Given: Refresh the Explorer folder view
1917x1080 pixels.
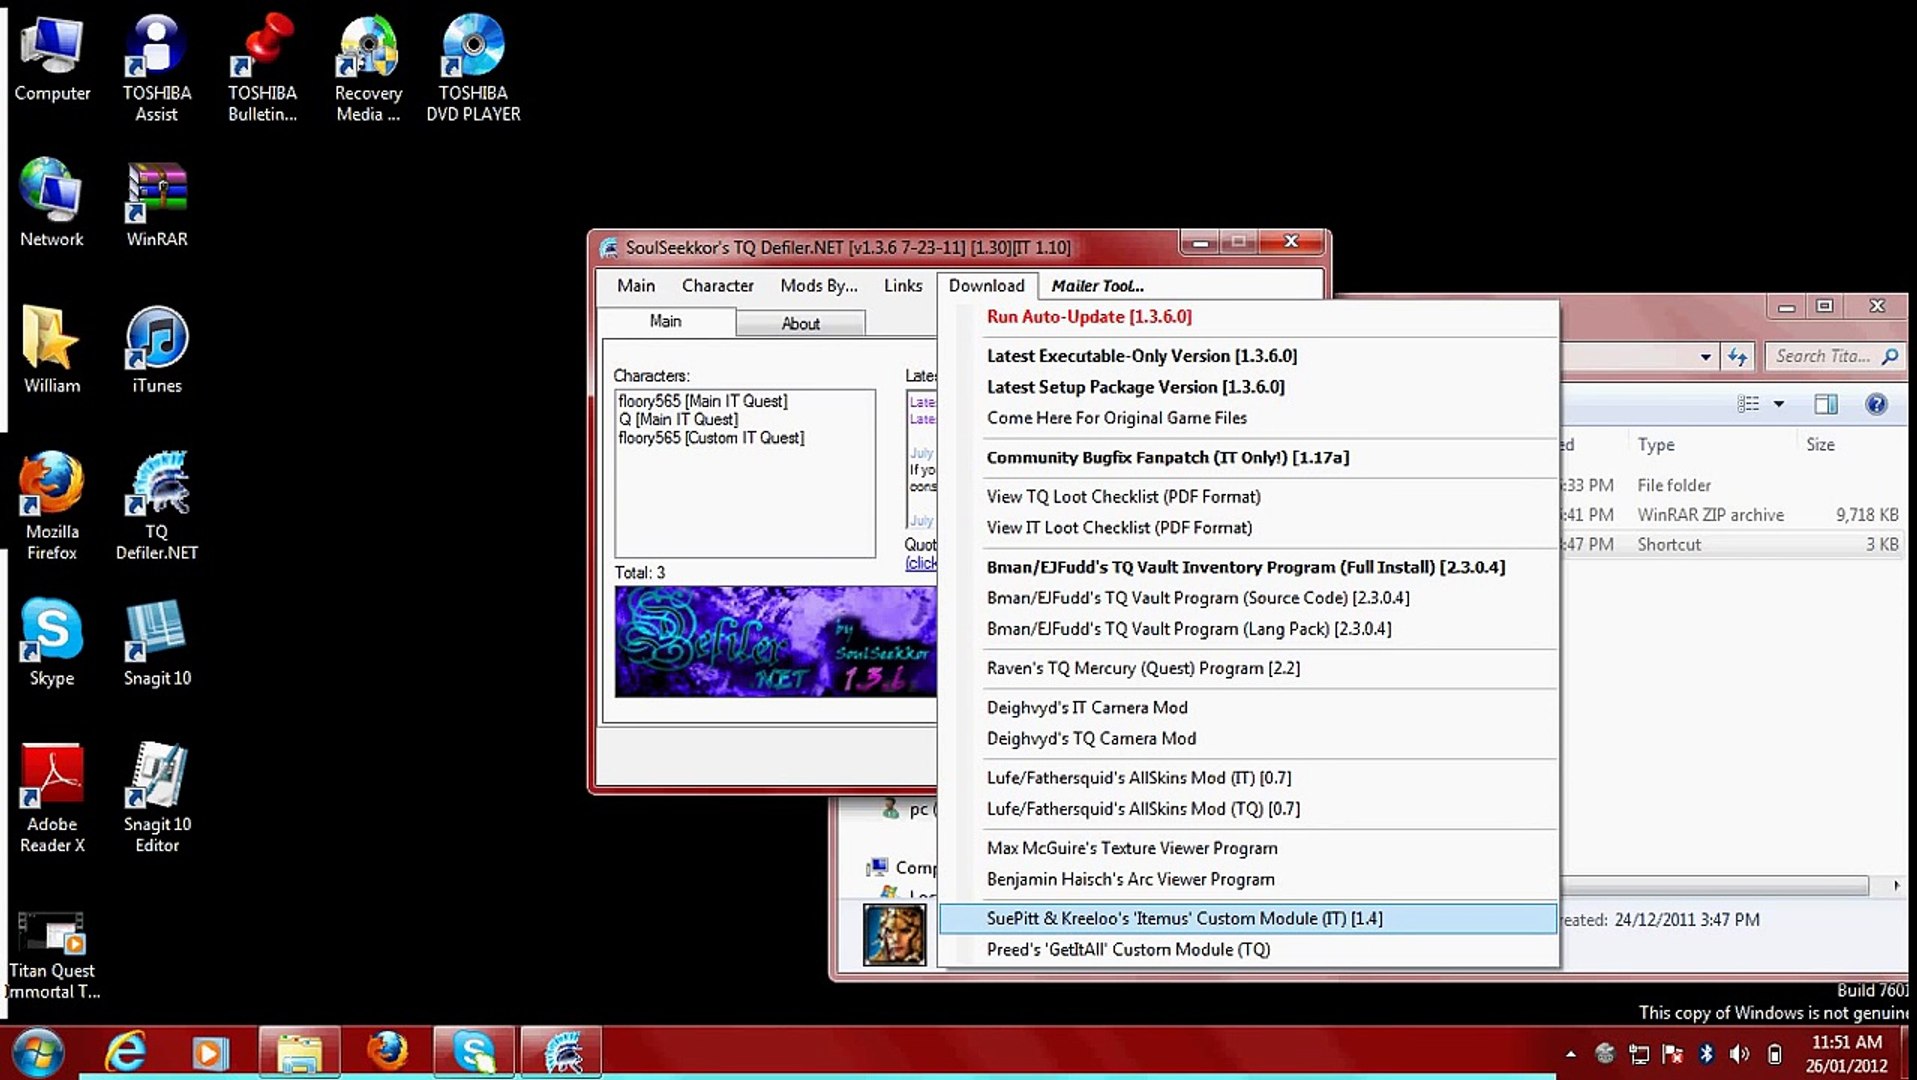Looking at the screenshot, I should coord(1737,357).
